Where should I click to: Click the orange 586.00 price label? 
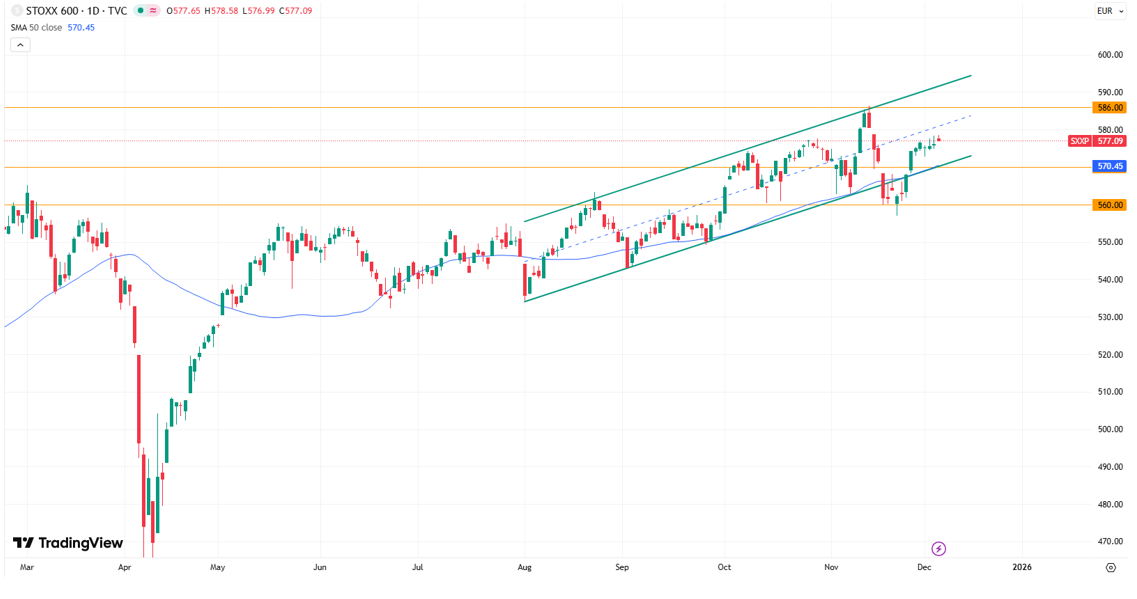coord(1110,107)
